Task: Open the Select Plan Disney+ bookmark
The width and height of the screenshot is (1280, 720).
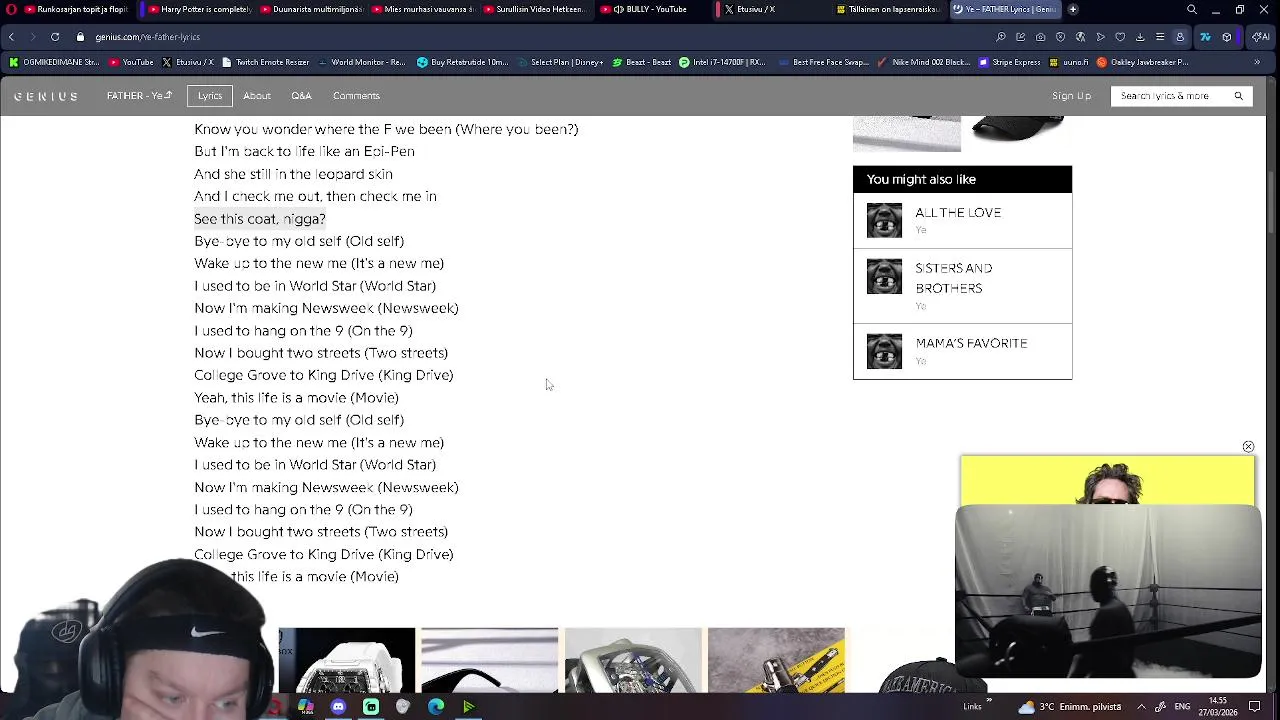Action: click(560, 62)
